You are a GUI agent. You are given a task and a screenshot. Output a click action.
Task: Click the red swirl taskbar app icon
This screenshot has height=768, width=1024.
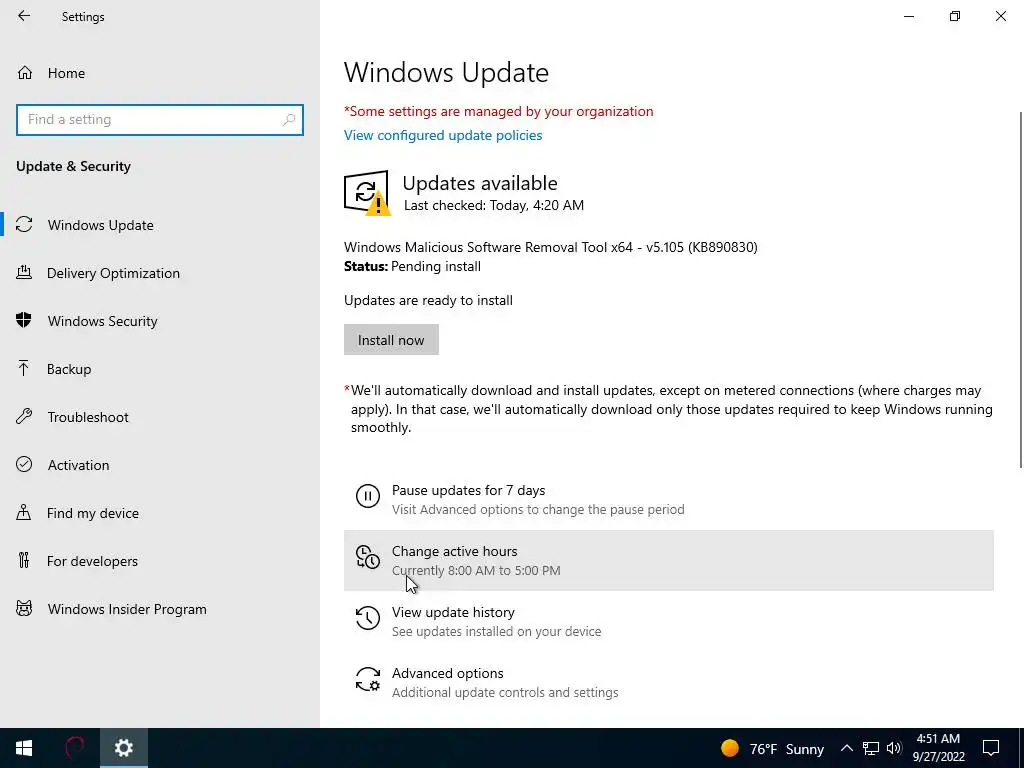[74, 748]
